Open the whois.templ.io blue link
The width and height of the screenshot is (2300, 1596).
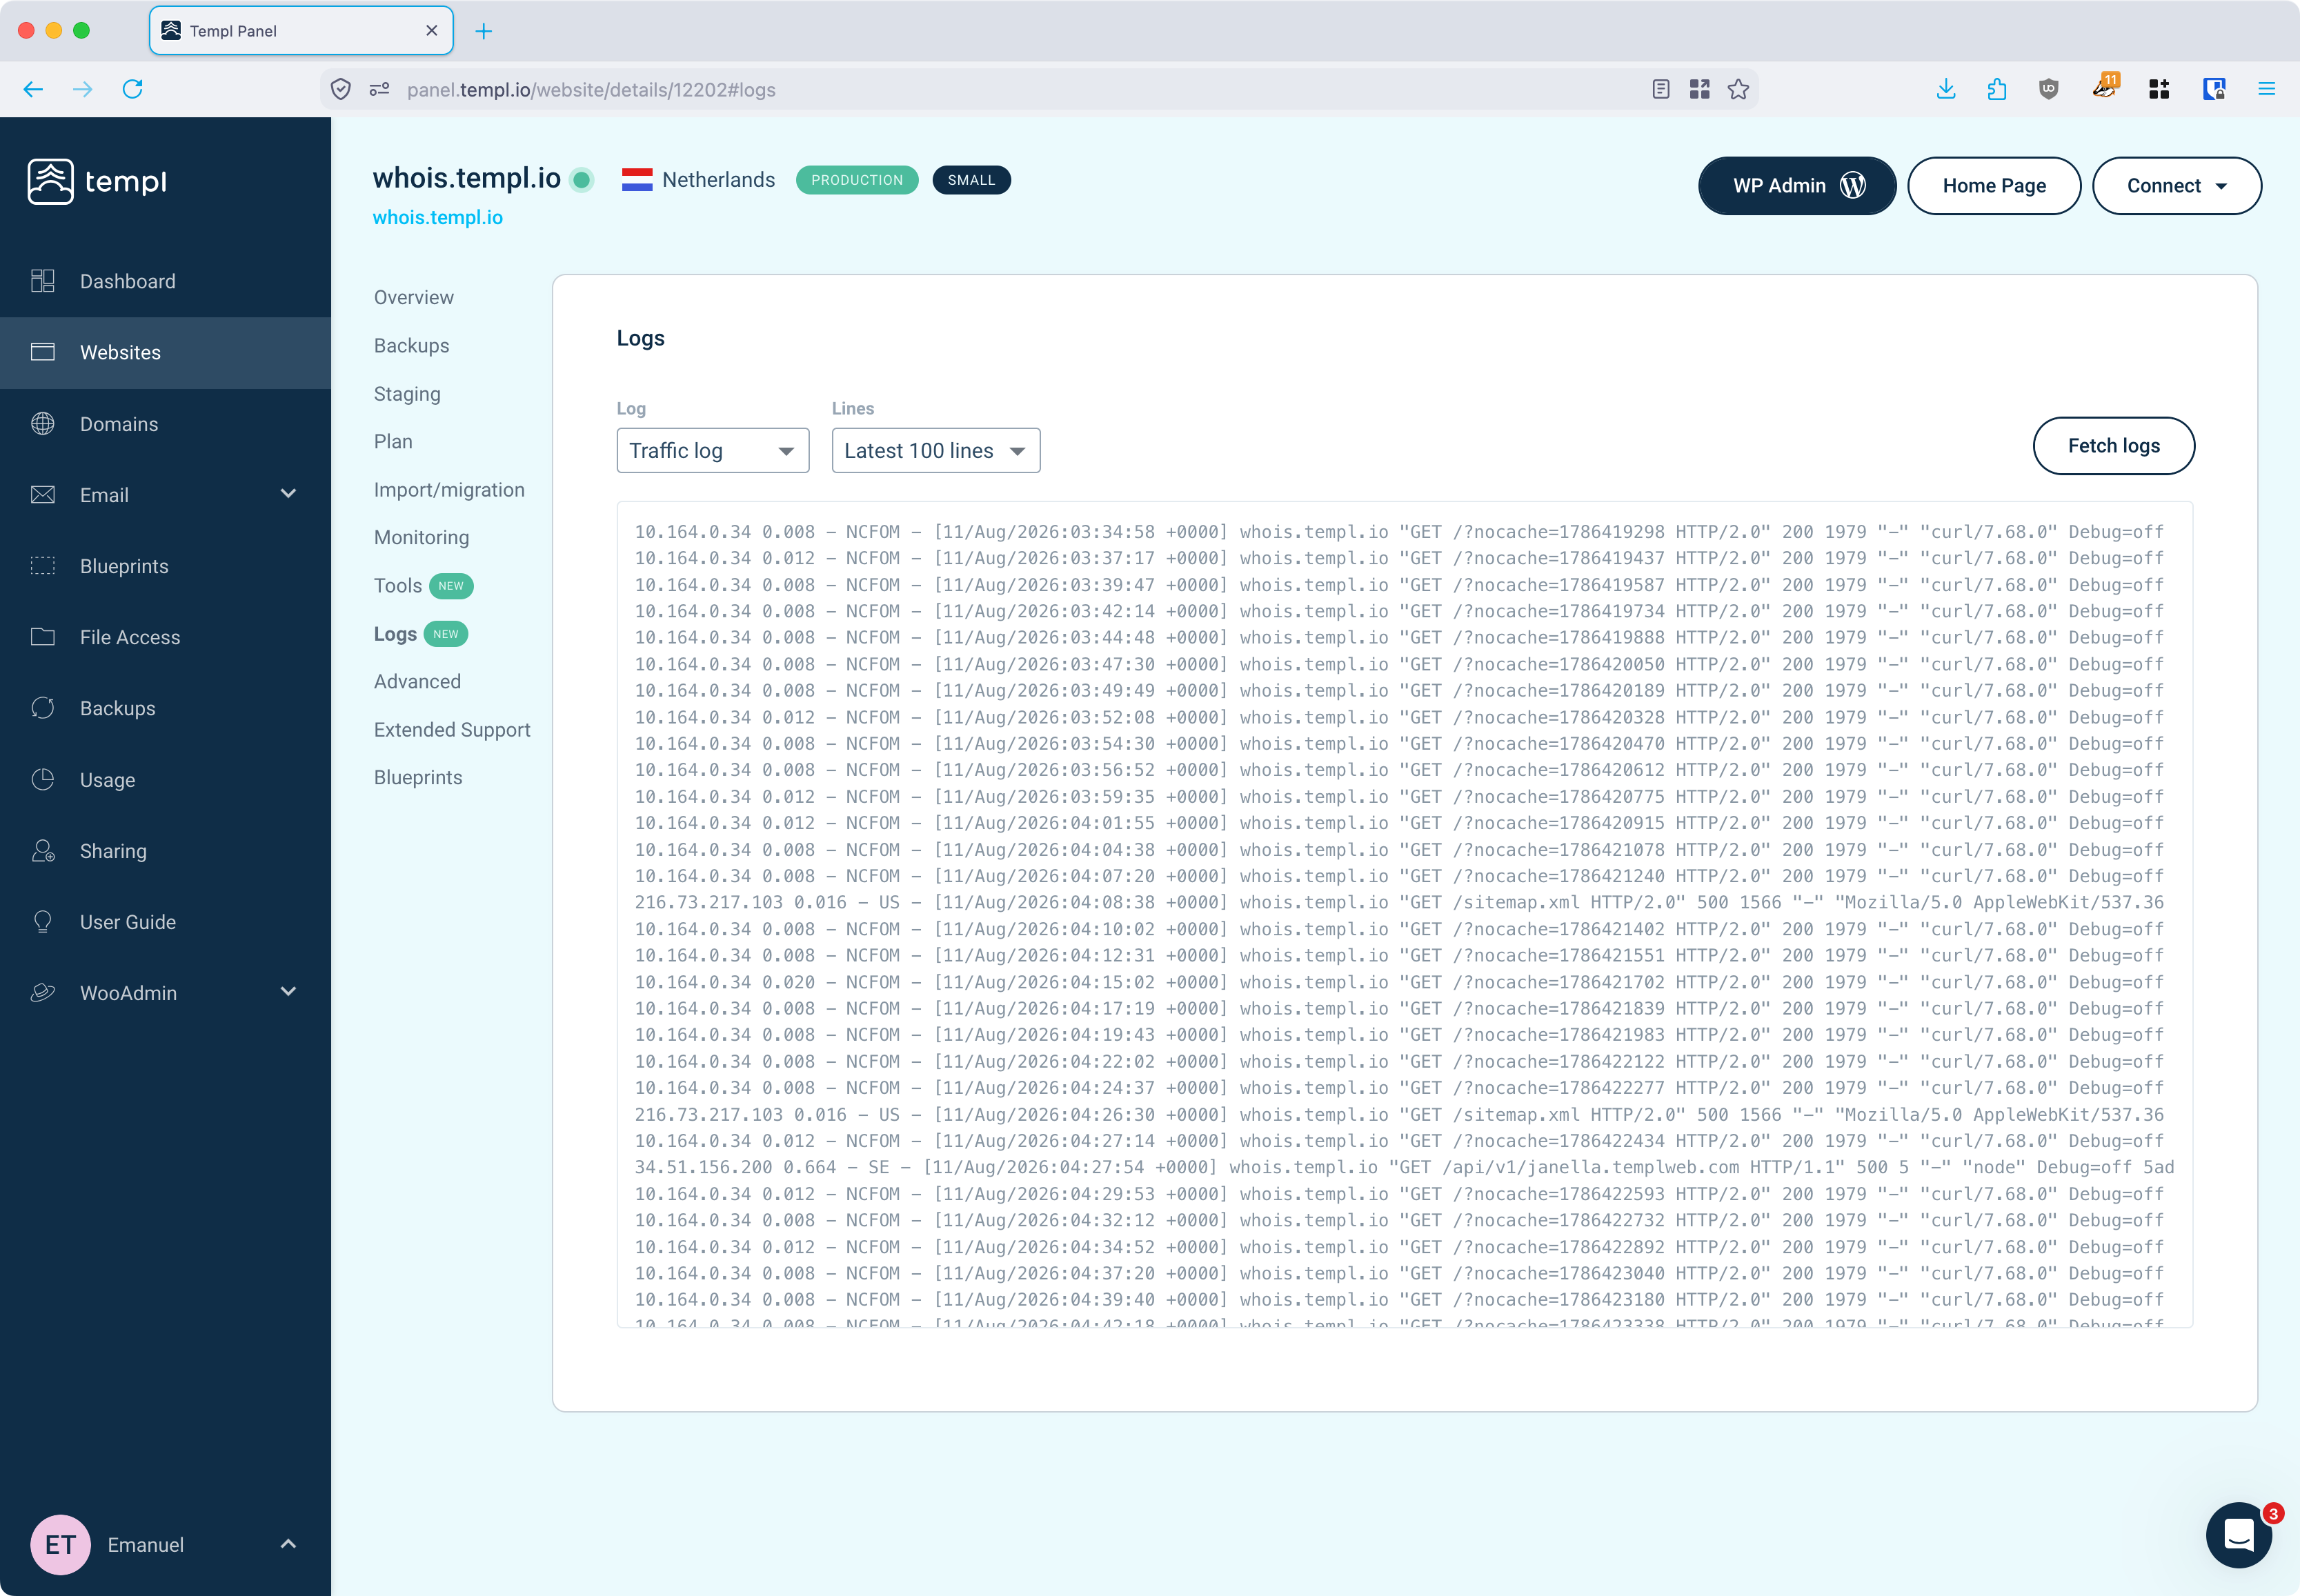437,217
